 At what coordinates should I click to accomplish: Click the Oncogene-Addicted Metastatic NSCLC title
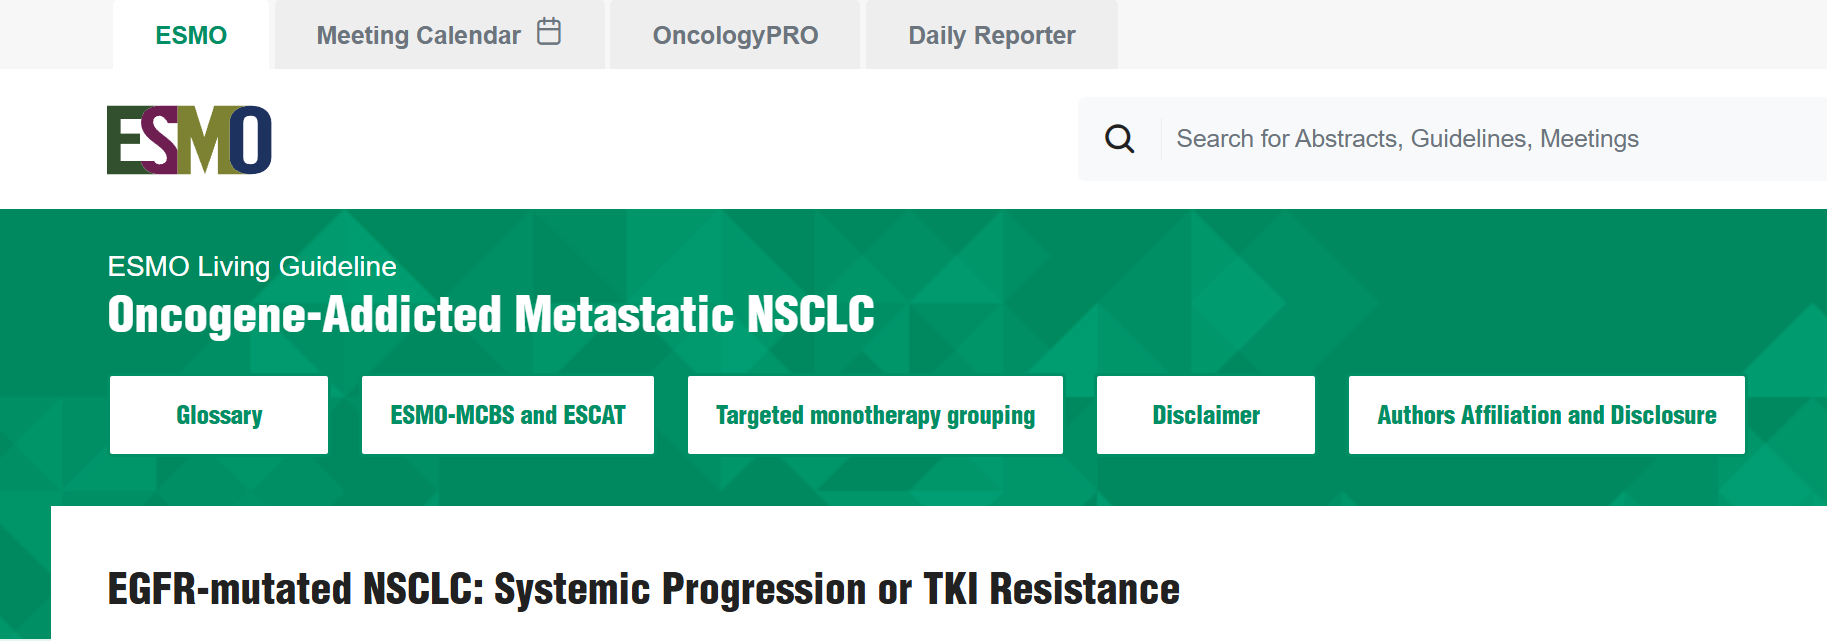[491, 315]
